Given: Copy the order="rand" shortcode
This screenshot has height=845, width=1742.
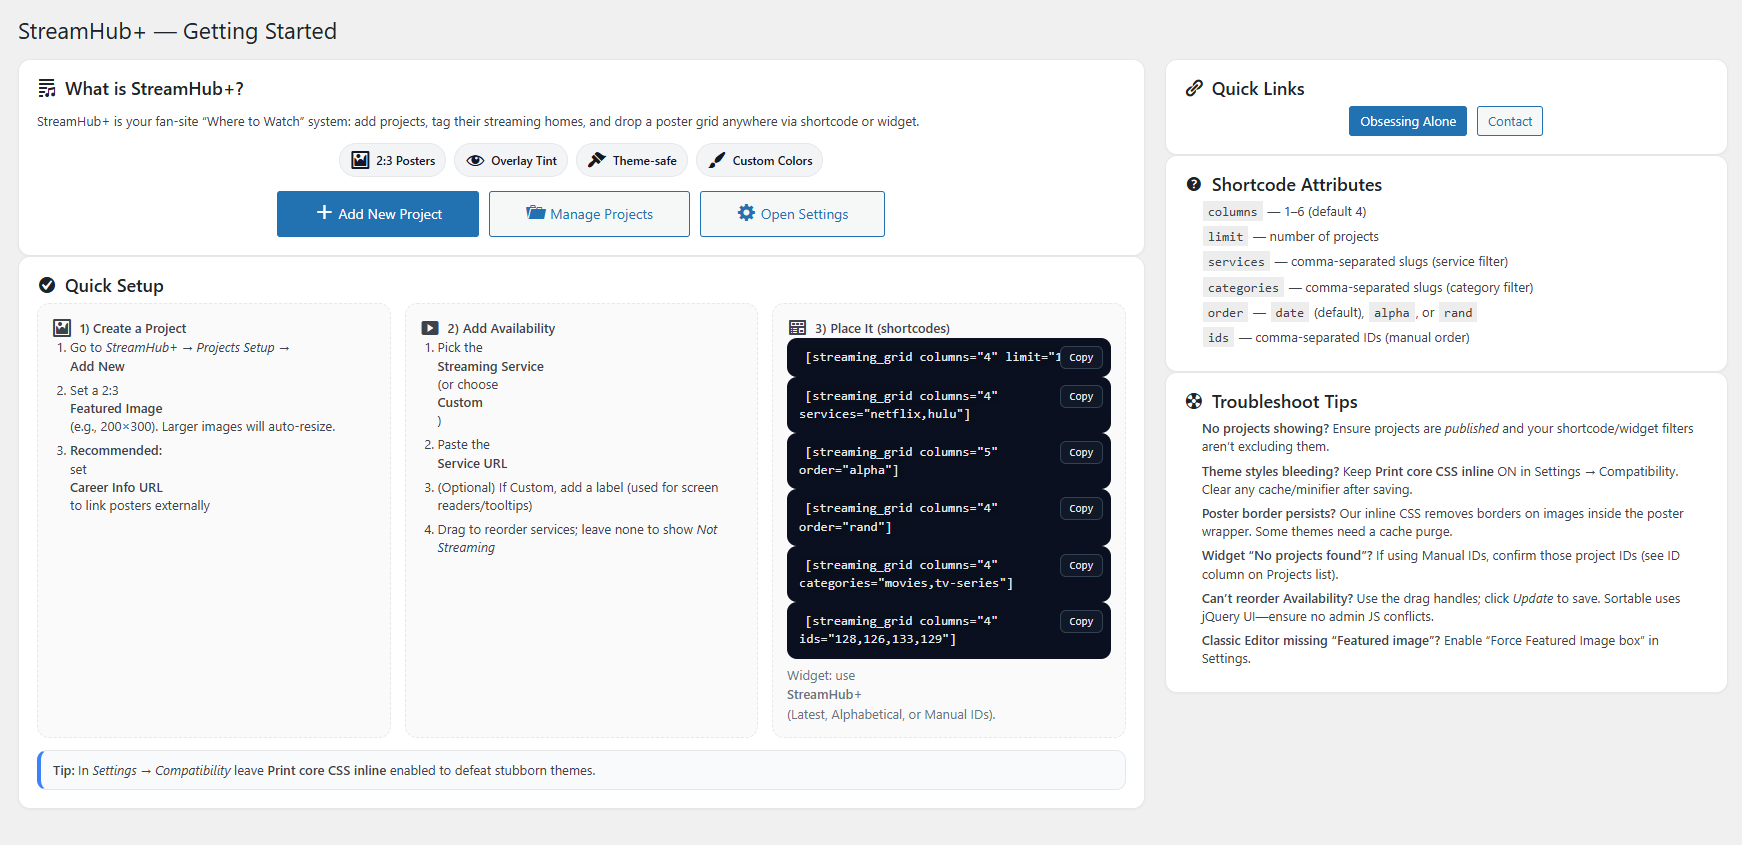Looking at the screenshot, I should [x=1081, y=509].
